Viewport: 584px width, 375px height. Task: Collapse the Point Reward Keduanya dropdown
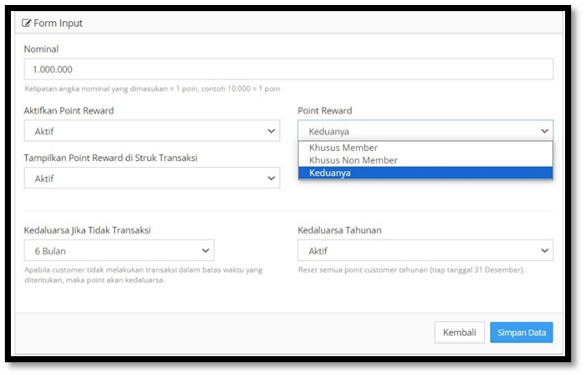pyautogui.click(x=425, y=131)
